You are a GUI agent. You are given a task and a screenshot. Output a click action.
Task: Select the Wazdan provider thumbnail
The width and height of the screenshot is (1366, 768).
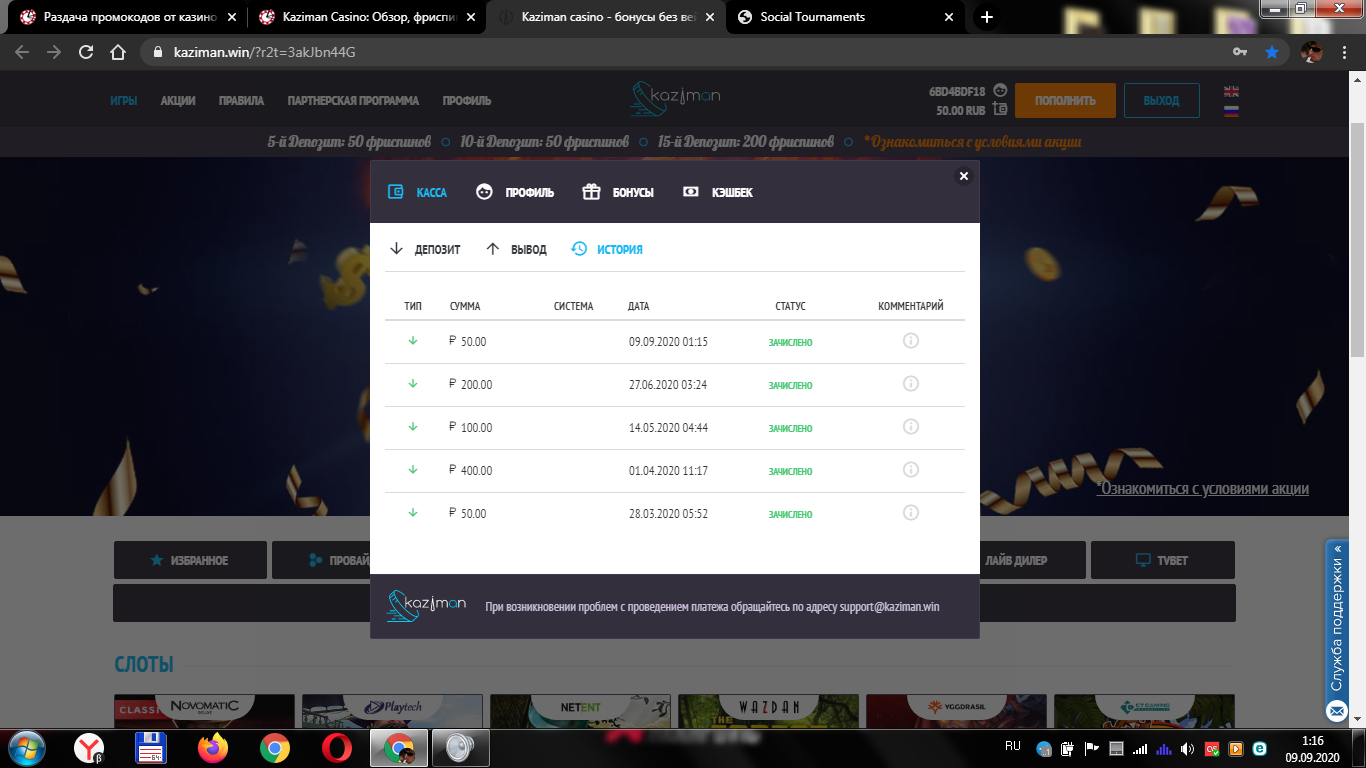point(768,709)
